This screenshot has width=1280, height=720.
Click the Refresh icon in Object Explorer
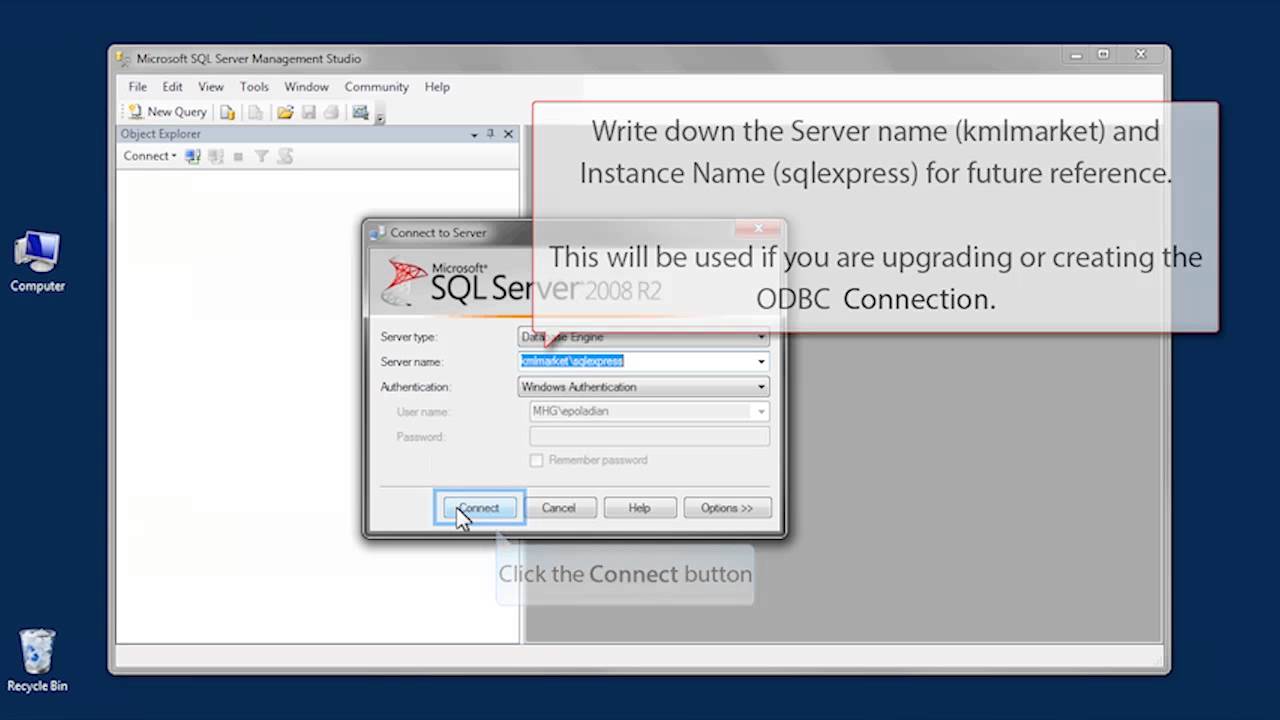pos(285,156)
